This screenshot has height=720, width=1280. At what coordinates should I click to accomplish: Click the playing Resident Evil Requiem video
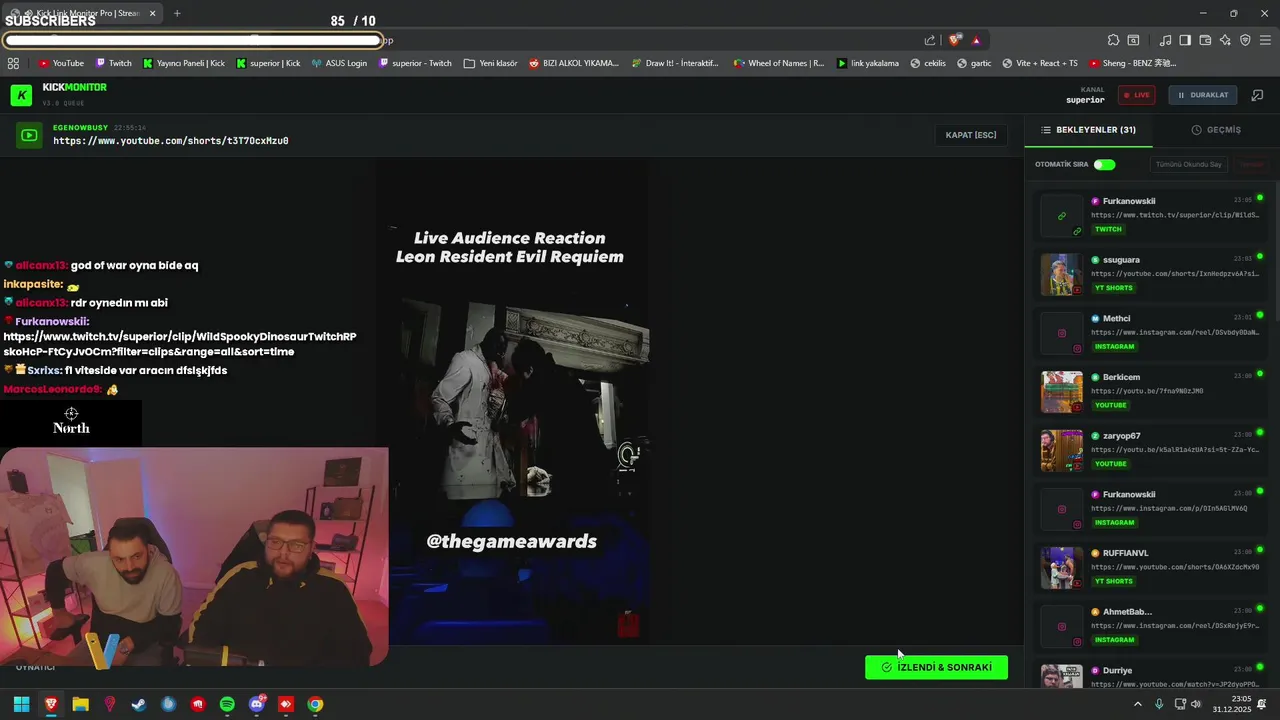coord(512,400)
